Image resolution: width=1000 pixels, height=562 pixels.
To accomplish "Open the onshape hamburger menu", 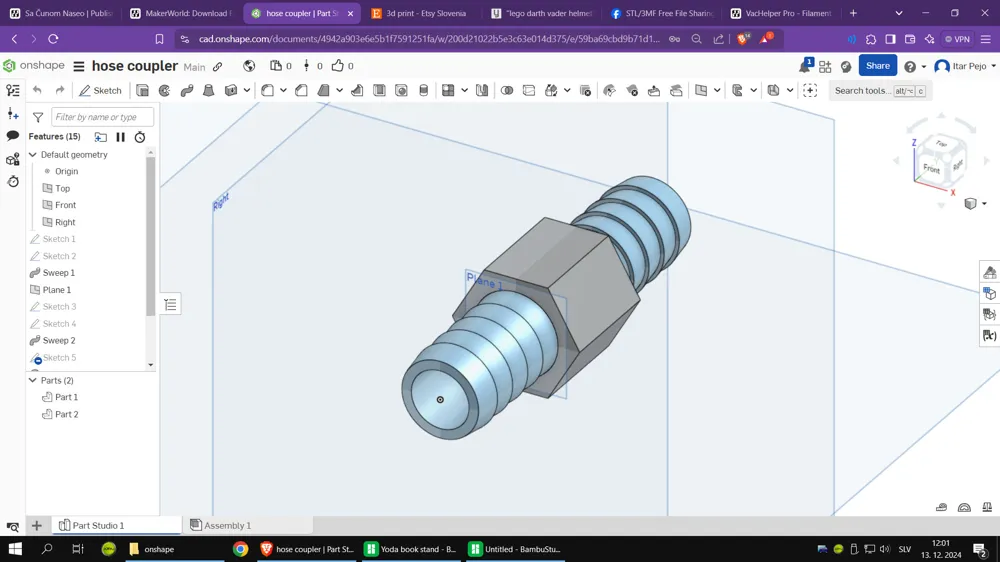I will point(78,66).
